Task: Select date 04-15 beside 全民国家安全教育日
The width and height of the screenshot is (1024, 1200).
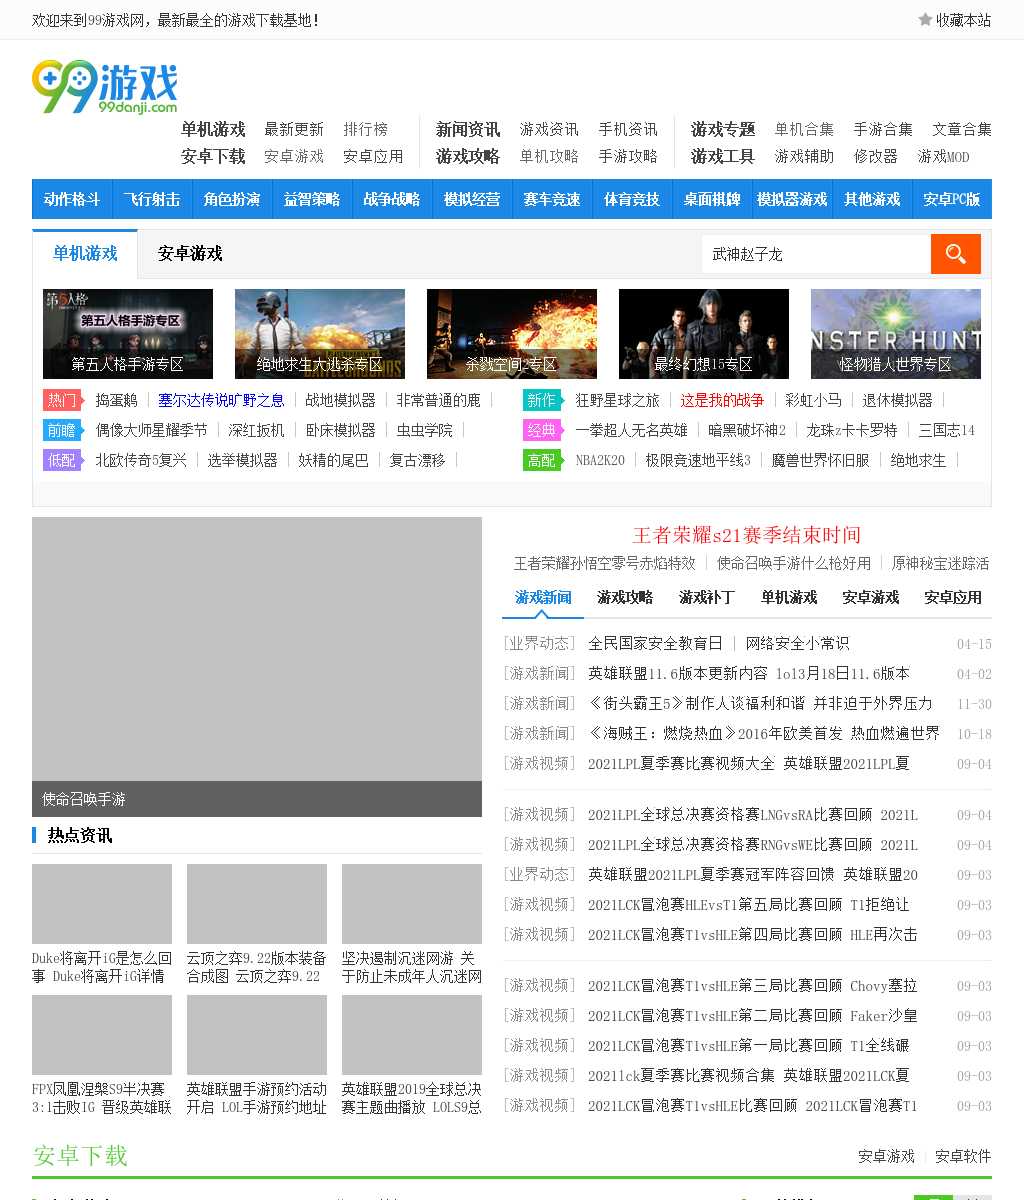Action: click(x=974, y=644)
